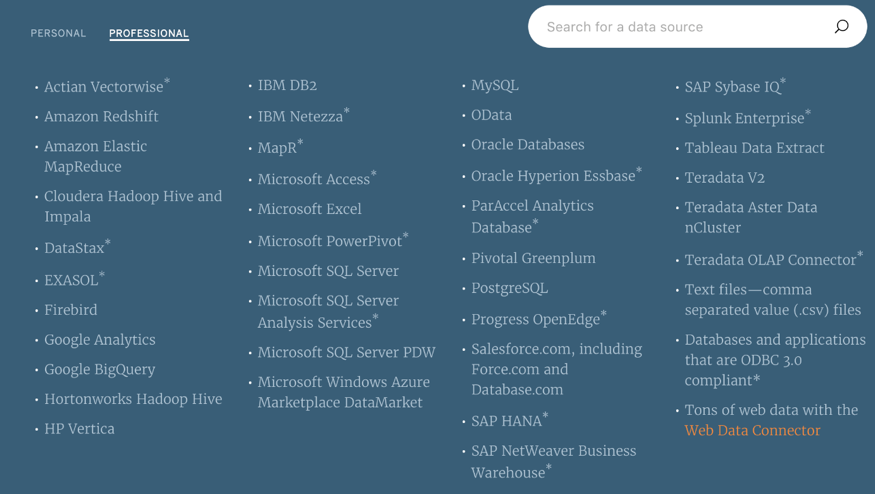875x494 pixels.
Task: Click the data source search field
Action: [680, 27]
